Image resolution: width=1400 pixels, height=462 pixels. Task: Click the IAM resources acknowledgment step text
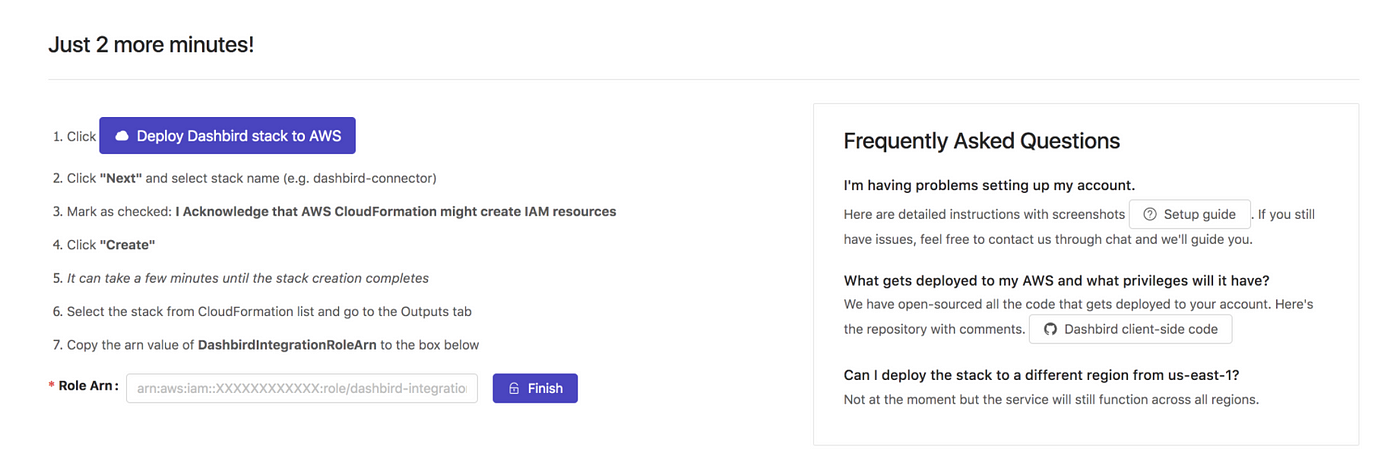341,212
